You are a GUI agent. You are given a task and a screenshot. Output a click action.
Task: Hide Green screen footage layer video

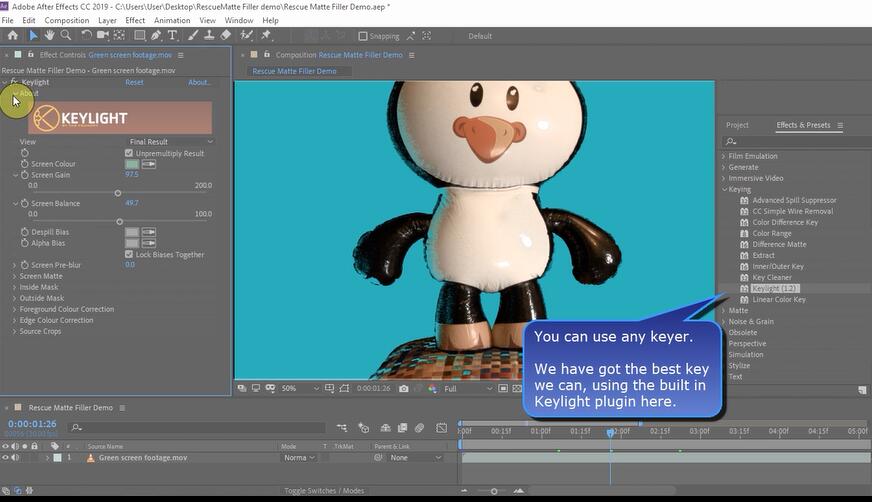6,458
